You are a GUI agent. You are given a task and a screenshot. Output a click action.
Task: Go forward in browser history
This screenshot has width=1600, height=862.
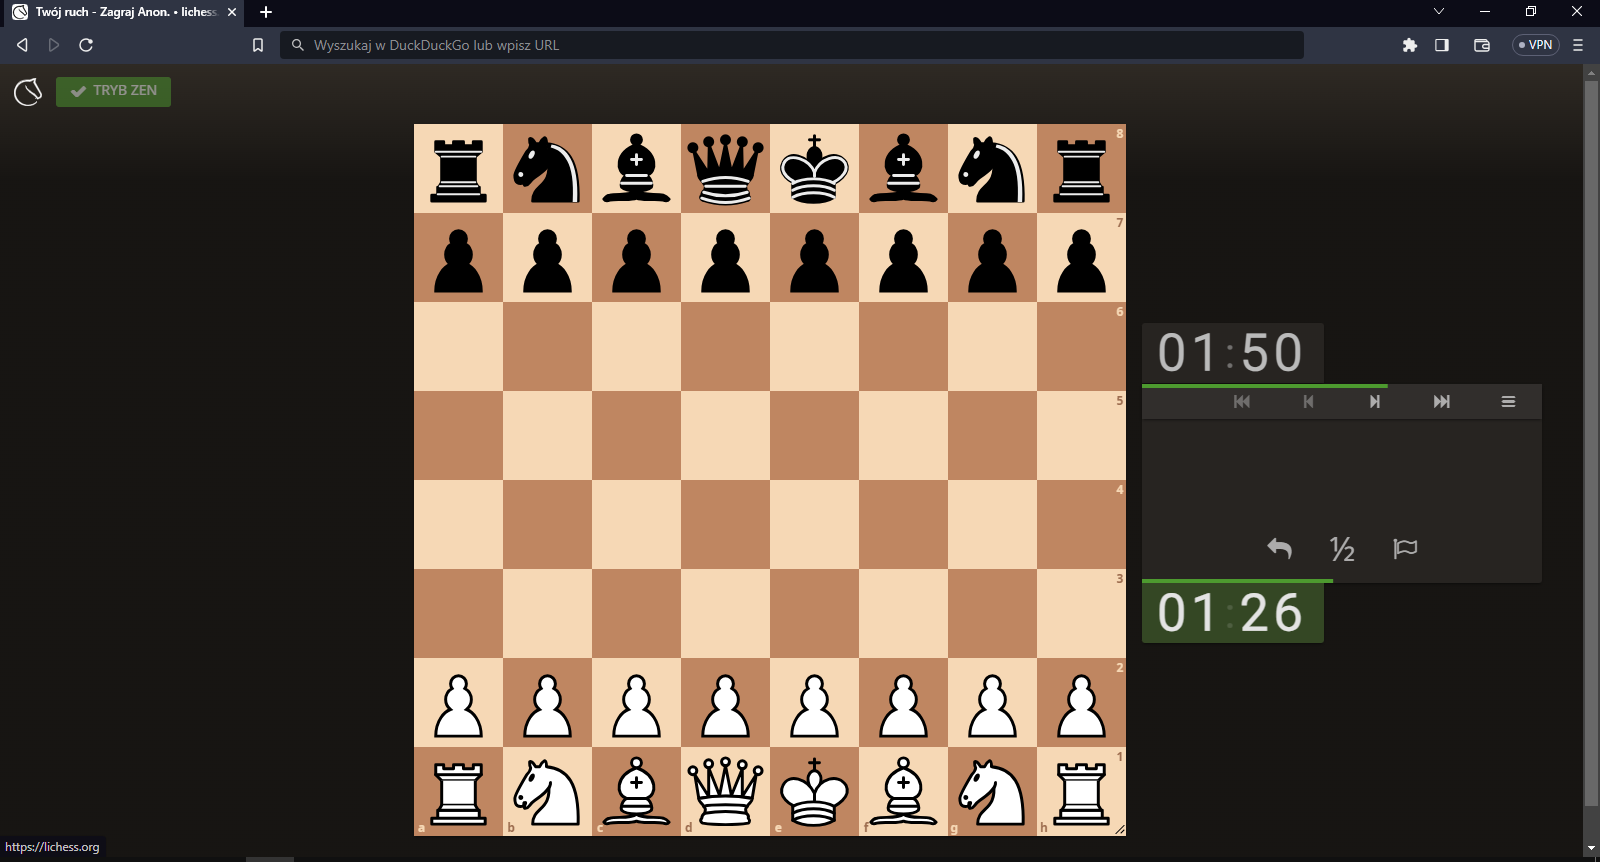point(54,45)
